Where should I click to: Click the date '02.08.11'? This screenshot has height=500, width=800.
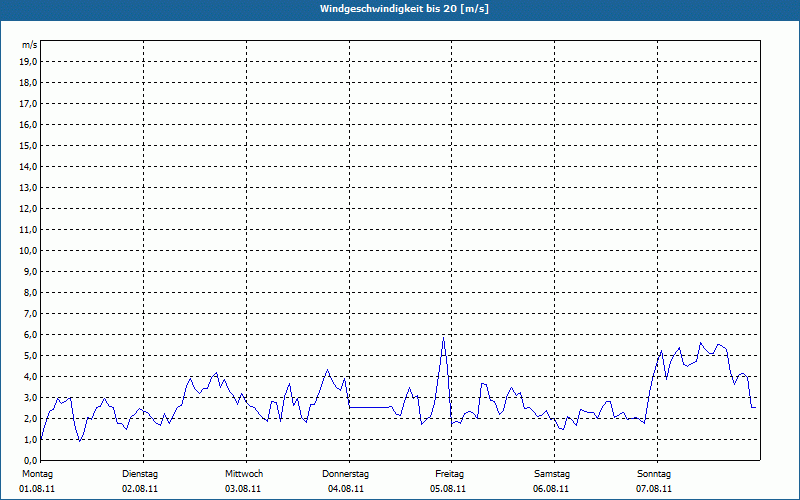tap(140, 489)
